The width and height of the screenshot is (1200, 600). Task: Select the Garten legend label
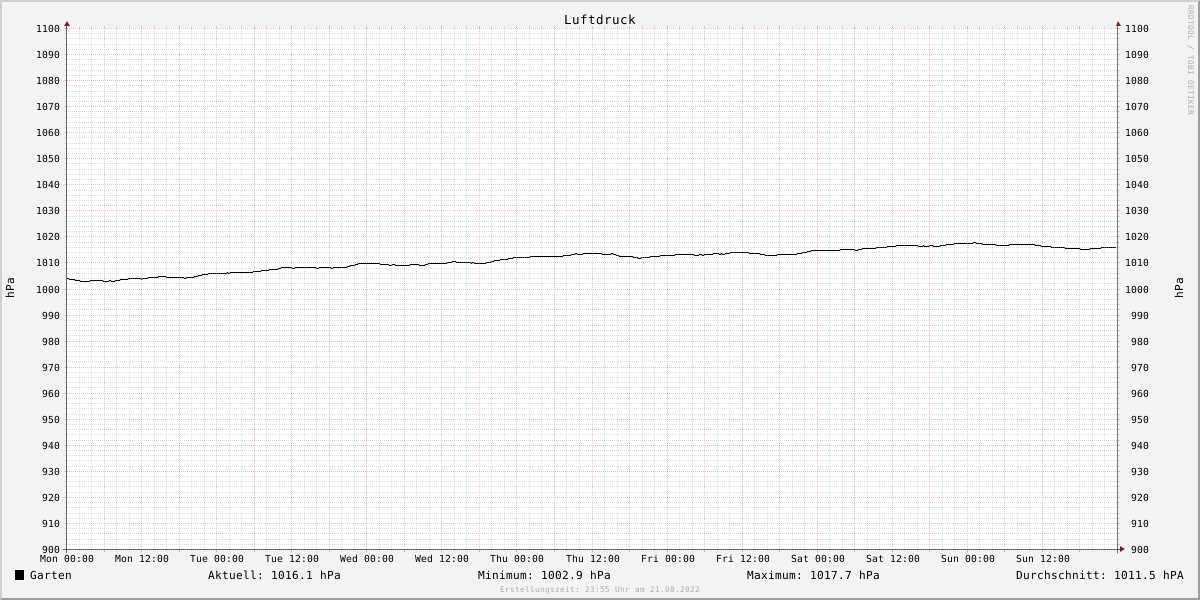click(51, 575)
